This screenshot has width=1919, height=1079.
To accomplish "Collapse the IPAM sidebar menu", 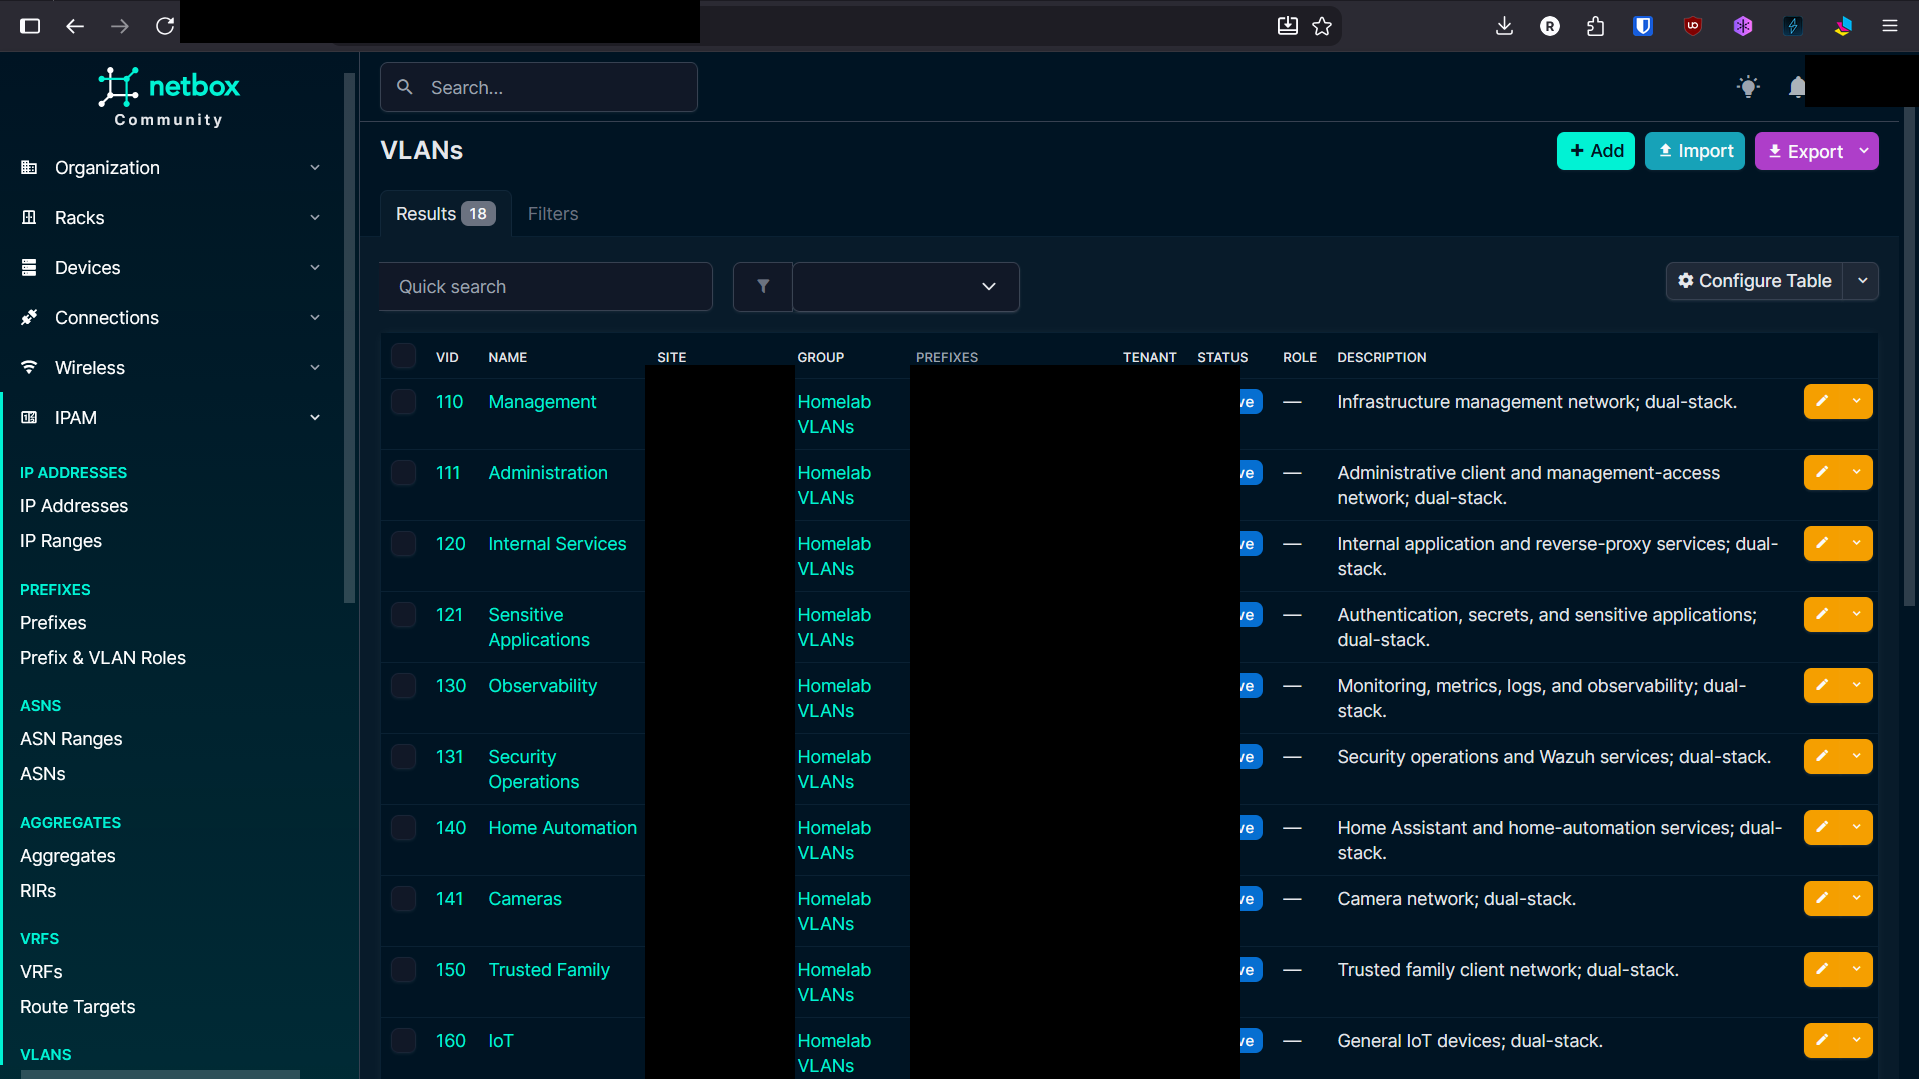I will [x=170, y=418].
